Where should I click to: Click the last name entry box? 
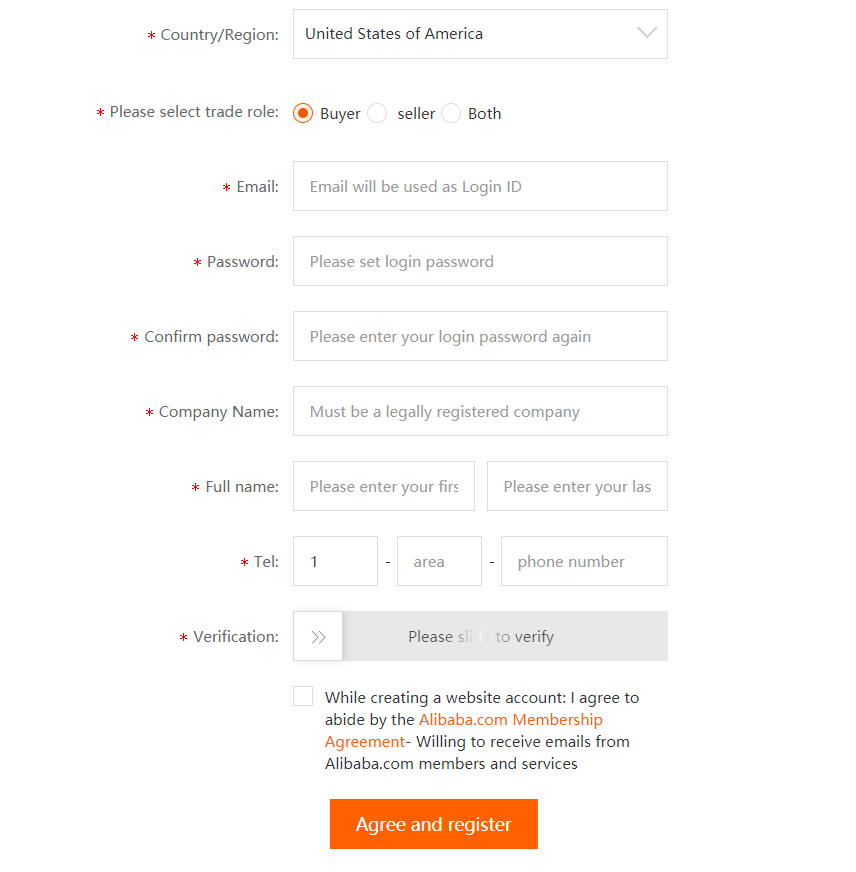[x=577, y=486]
